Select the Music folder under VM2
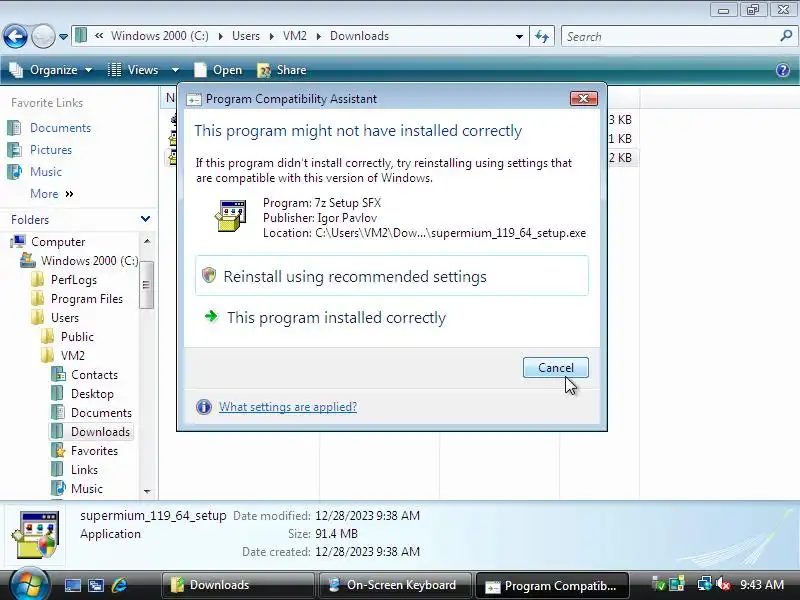Screen dimensions: 800x600 click(86, 489)
